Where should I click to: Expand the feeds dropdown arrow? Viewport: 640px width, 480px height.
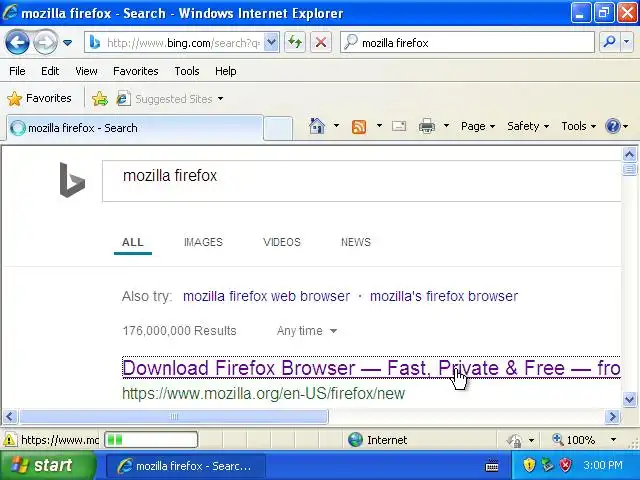tap(379, 126)
